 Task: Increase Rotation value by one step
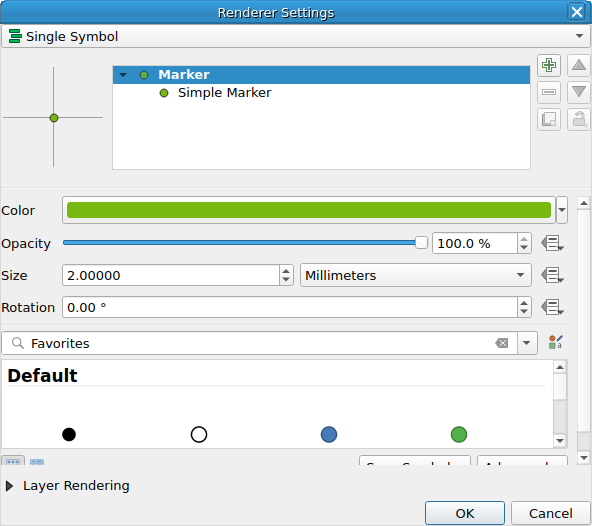[524, 303]
